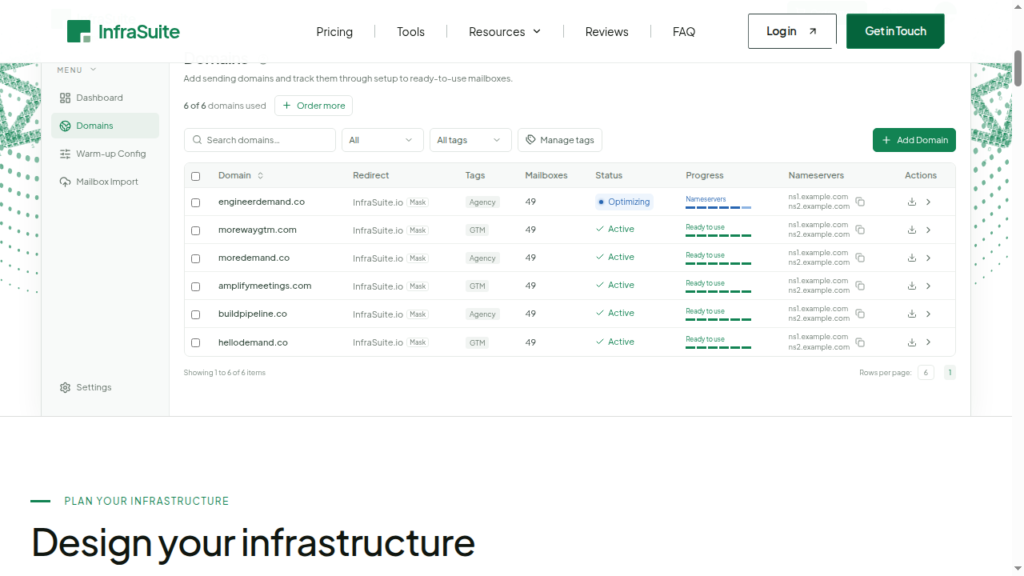
Task: Copy nameservers for moredemand.co
Action: 860,258
